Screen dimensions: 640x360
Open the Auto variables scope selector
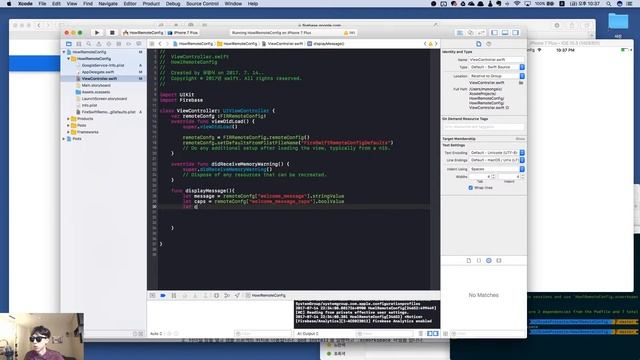[x=156, y=333]
